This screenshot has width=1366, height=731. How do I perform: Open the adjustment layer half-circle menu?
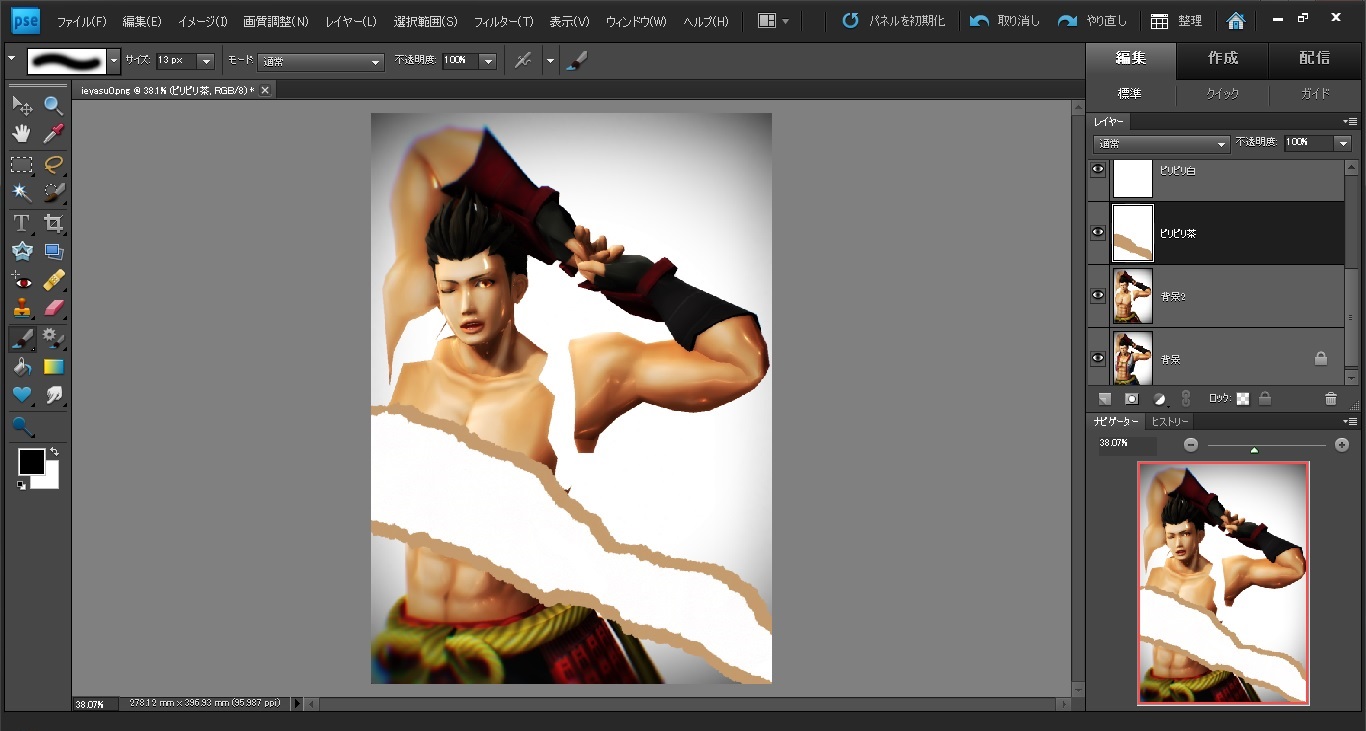click(1159, 398)
